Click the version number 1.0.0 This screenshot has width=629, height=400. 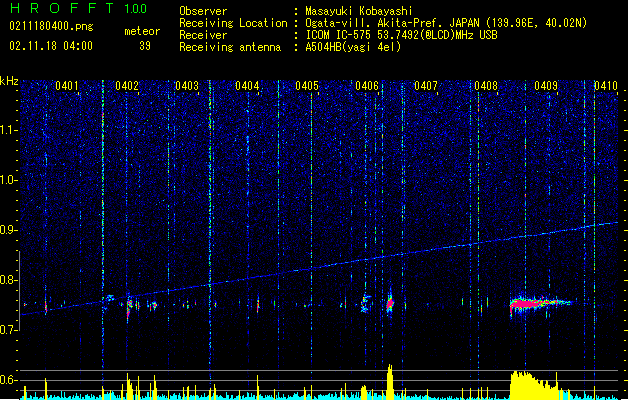pyautogui.click(x=136, y=8)
